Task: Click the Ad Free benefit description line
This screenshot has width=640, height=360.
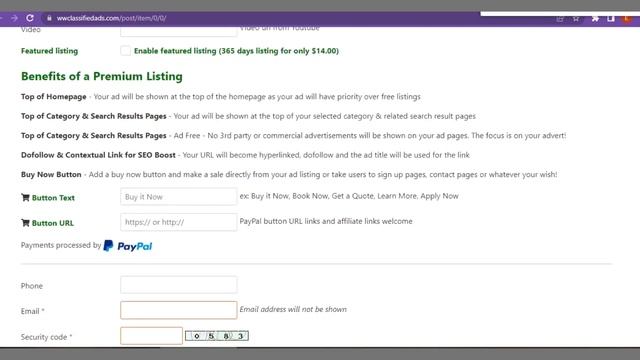Action: [x=293, y=136]
